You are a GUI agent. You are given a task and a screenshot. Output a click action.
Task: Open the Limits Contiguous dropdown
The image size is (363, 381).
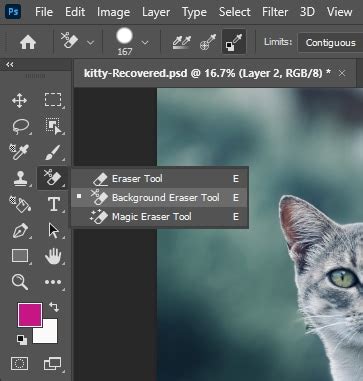tap(330, 43)
